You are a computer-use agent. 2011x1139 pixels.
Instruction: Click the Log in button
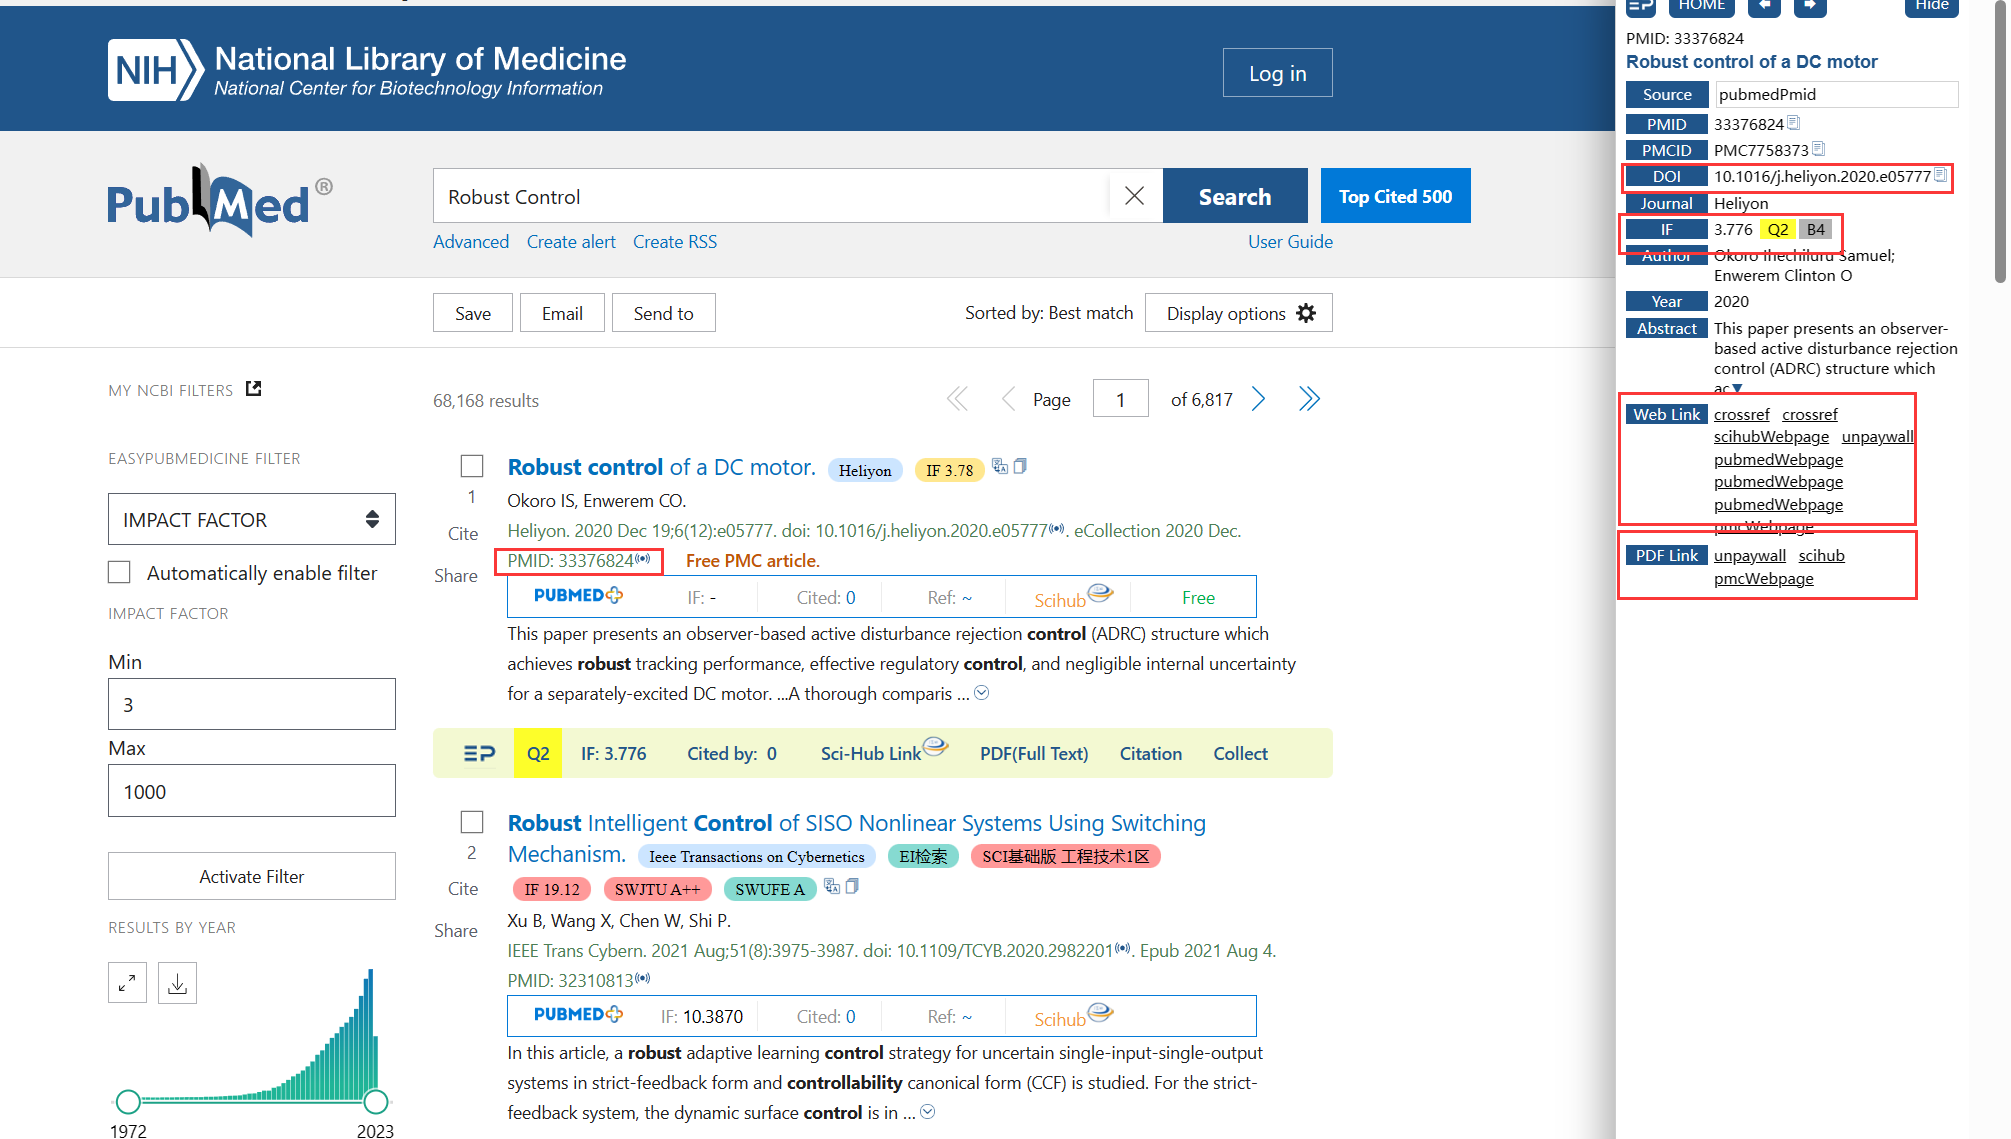(x=1277, y=73)
